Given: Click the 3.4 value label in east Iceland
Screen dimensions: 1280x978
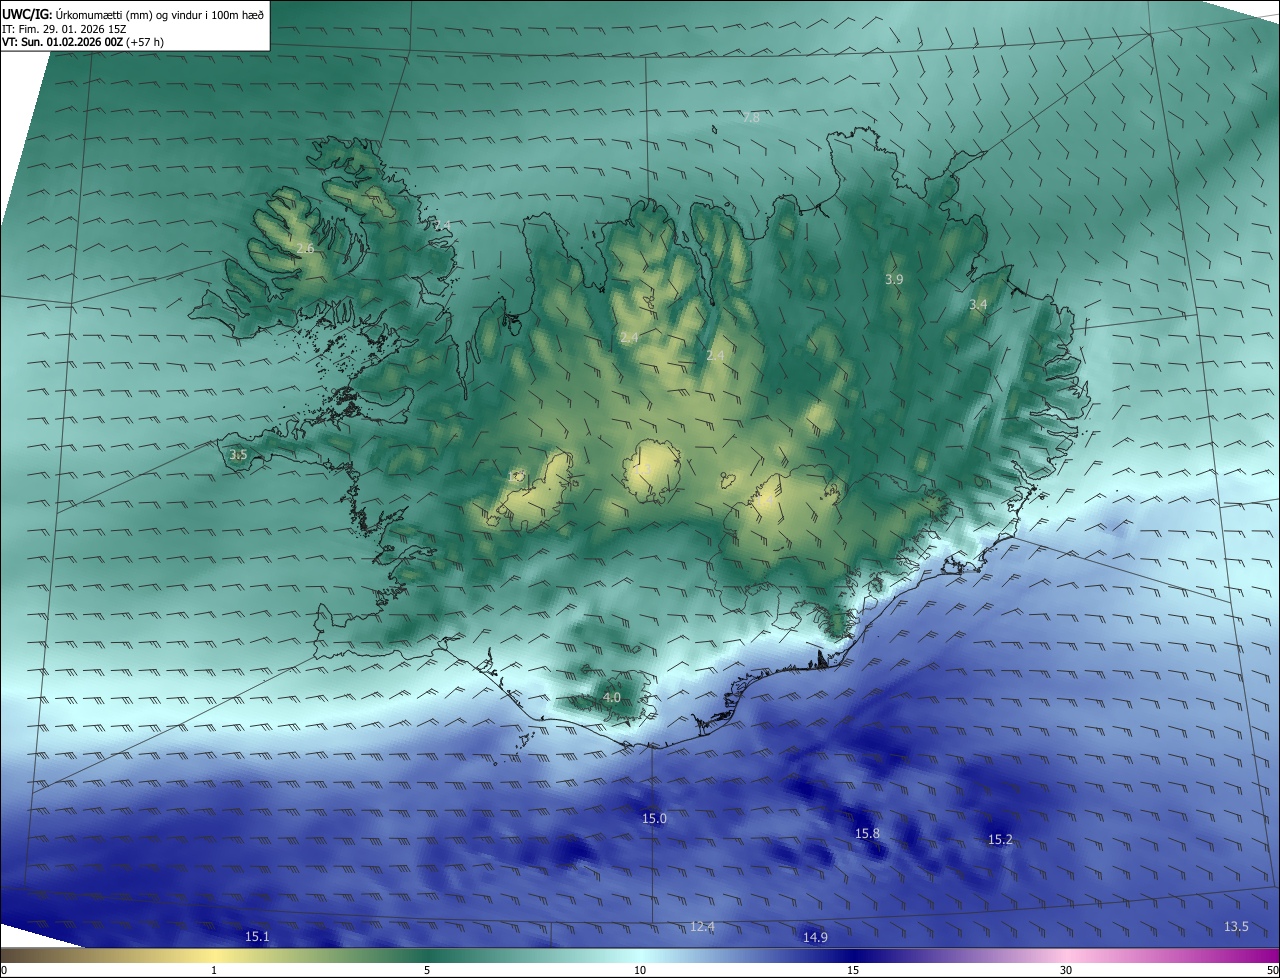Looking at the screenshot, I should pyautogui.click(x=978, y=304).
